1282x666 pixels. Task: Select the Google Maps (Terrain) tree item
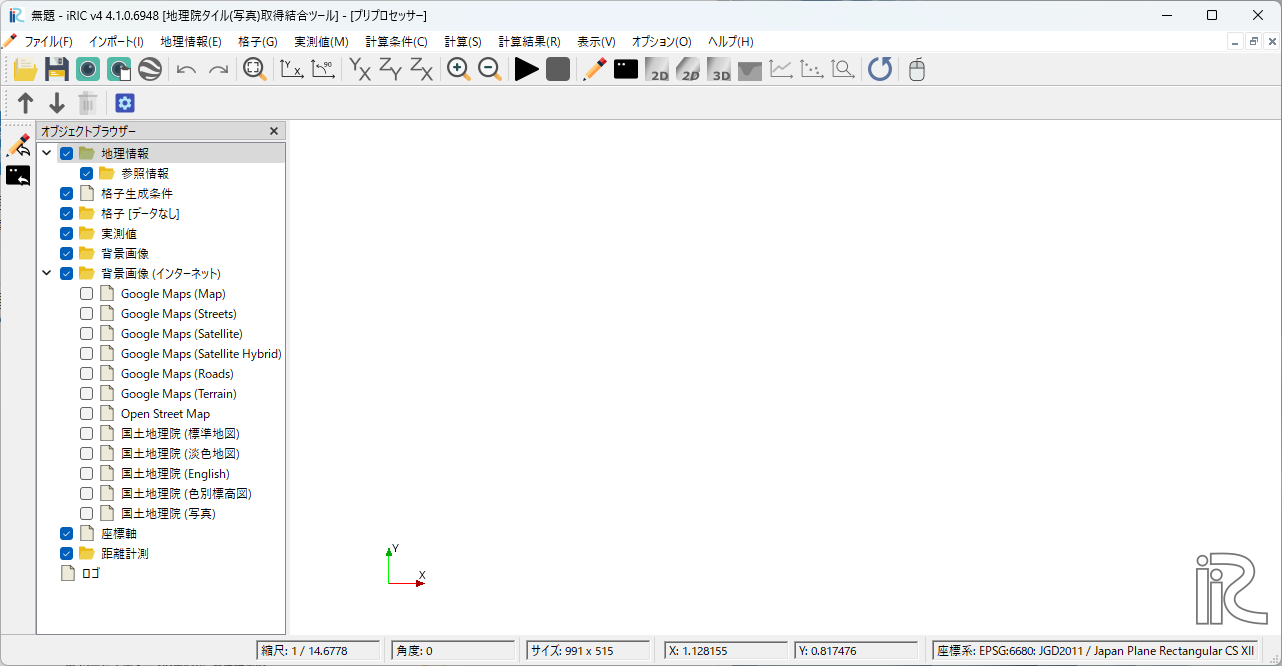coord(179,393)
